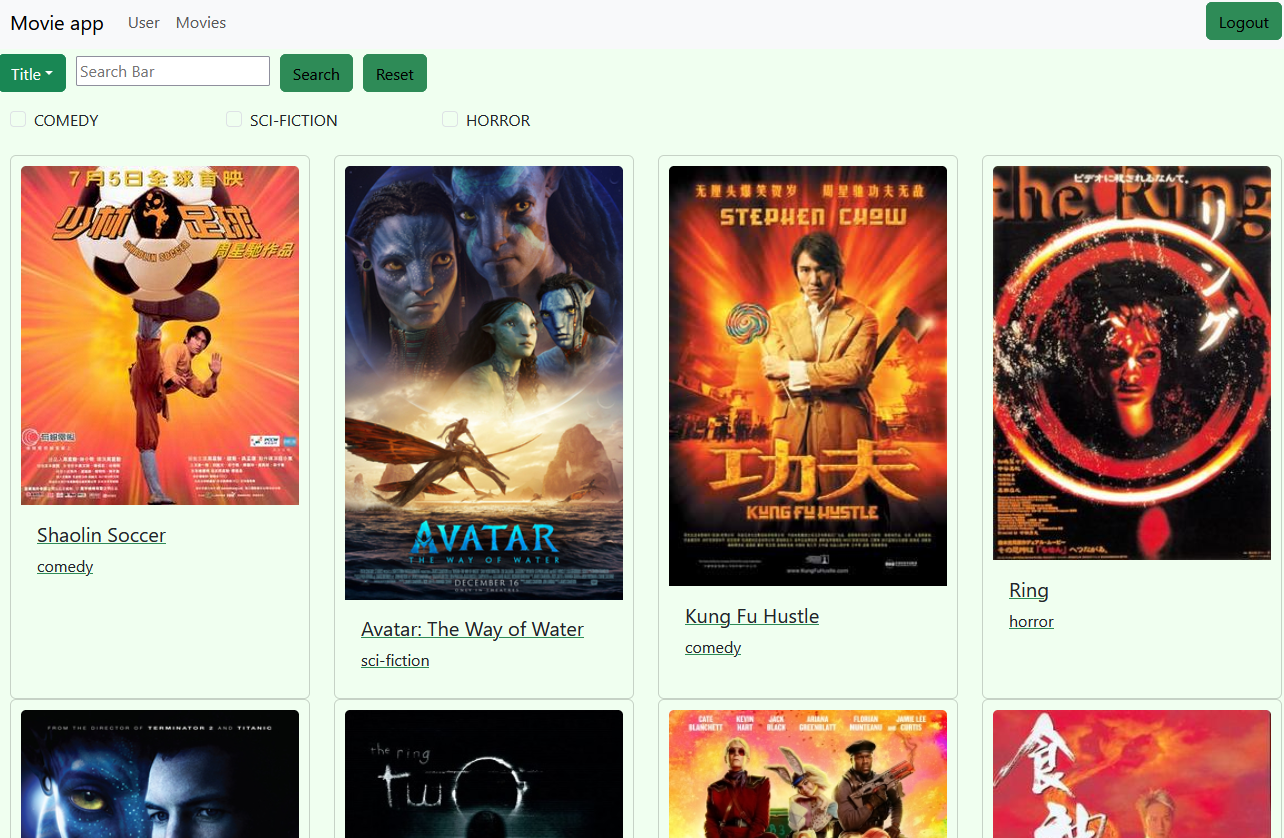
Task: Open the Cate Blanchett ensemble cast poster
Action: [x=808, y=774]
